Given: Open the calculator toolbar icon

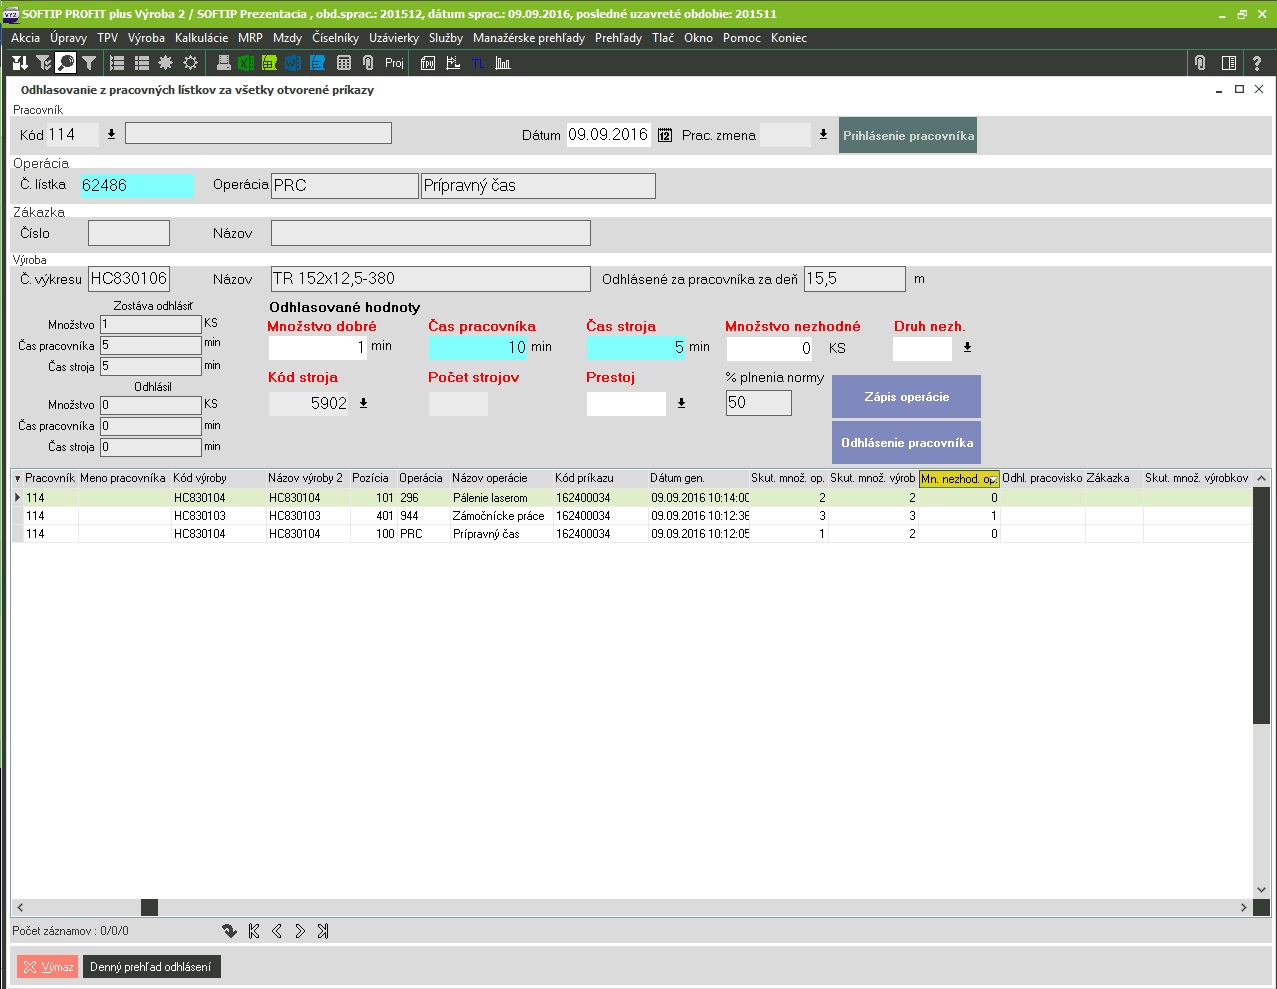Looking at the screenshot, I should pos(344,63).
